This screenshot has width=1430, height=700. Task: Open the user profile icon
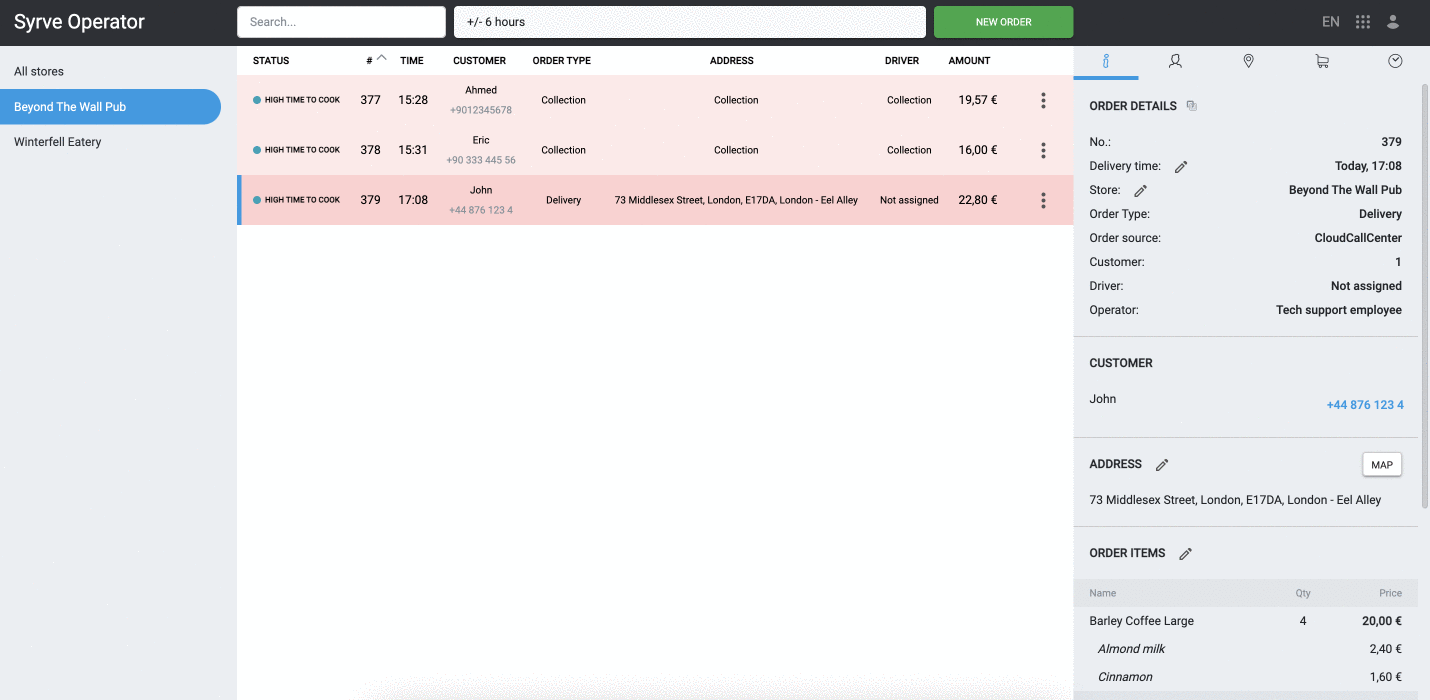pos(1393,22)
